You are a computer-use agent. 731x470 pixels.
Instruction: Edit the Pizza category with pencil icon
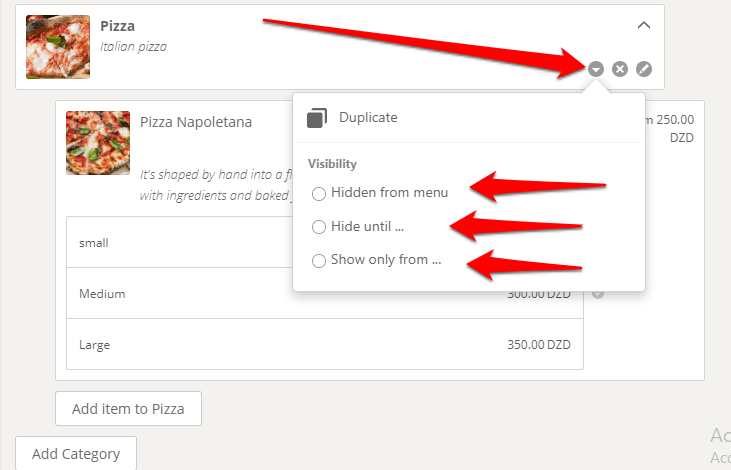[x=645, y=69]
